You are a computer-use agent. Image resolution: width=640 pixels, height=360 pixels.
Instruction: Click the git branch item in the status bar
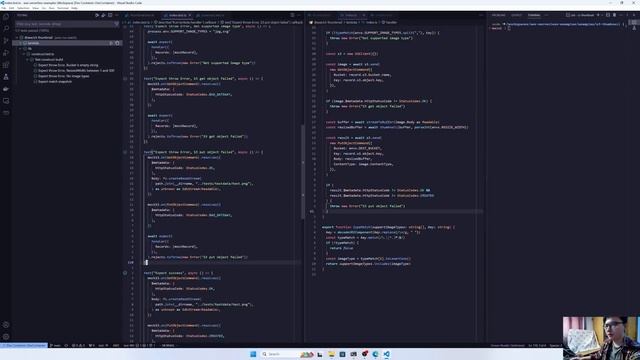click(55, 345)
